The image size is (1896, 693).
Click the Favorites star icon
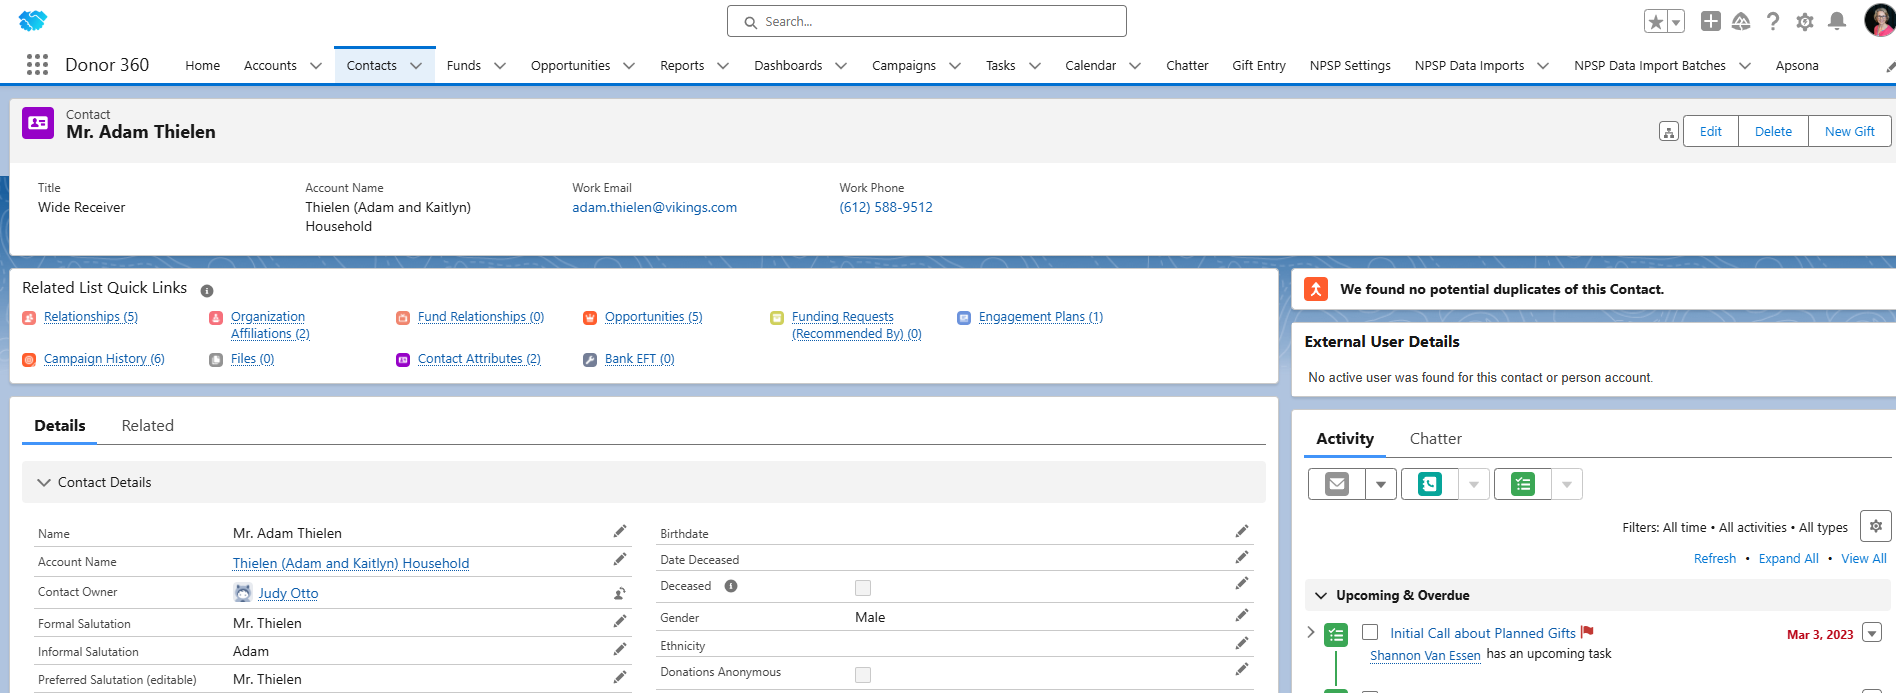click(x=1655, y=22)
